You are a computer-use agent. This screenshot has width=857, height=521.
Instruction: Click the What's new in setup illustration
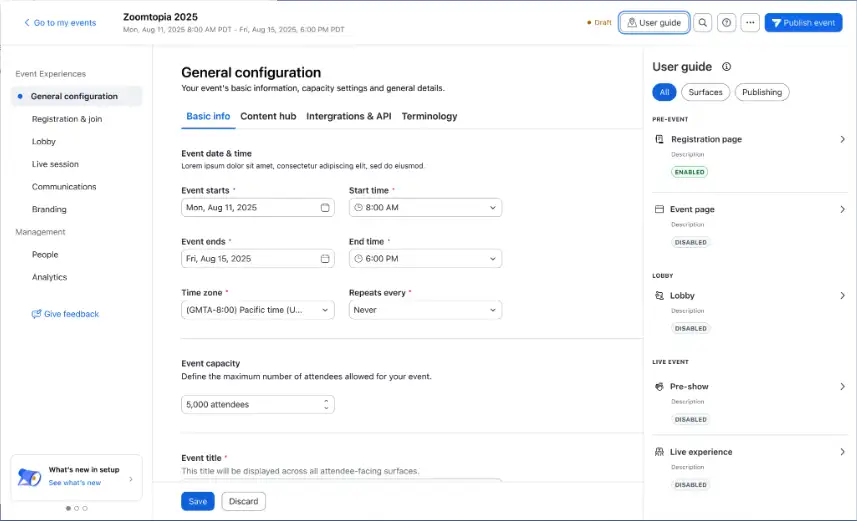click(29, 477)
